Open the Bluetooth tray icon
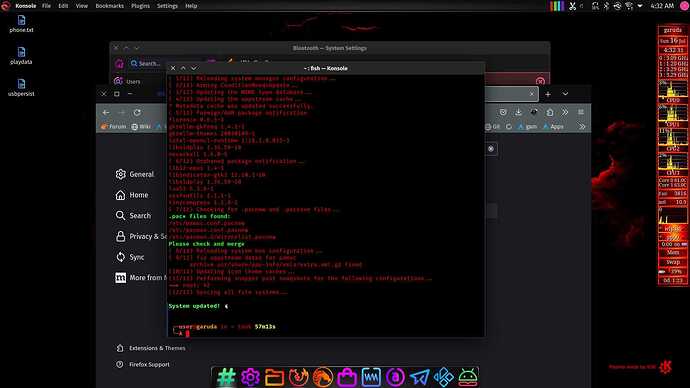This screenshot has height=388, width=690. tap(606, 6)
